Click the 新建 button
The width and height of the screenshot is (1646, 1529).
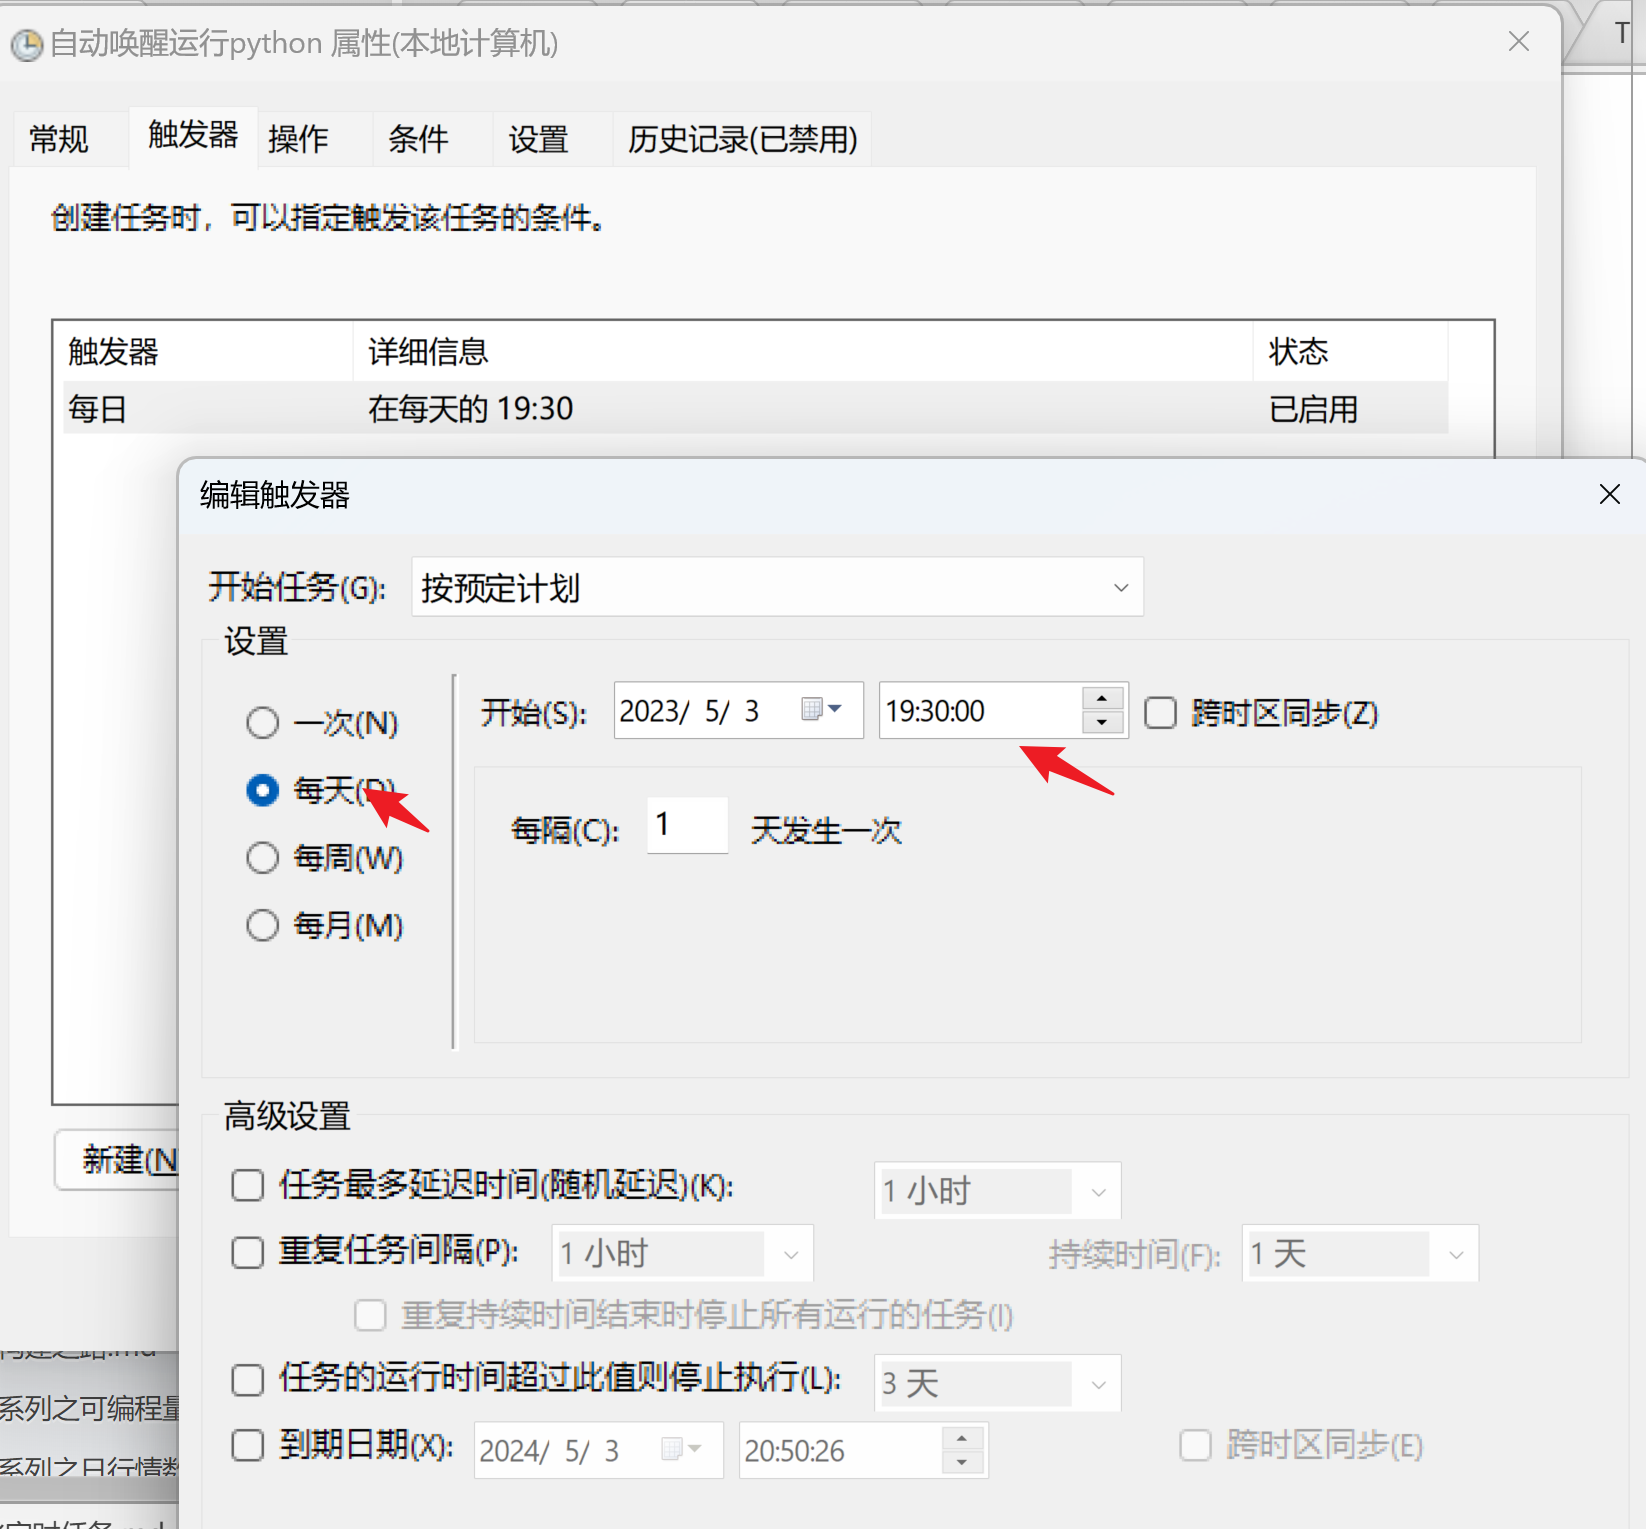pyautogui.click(x=120, y=1160)
